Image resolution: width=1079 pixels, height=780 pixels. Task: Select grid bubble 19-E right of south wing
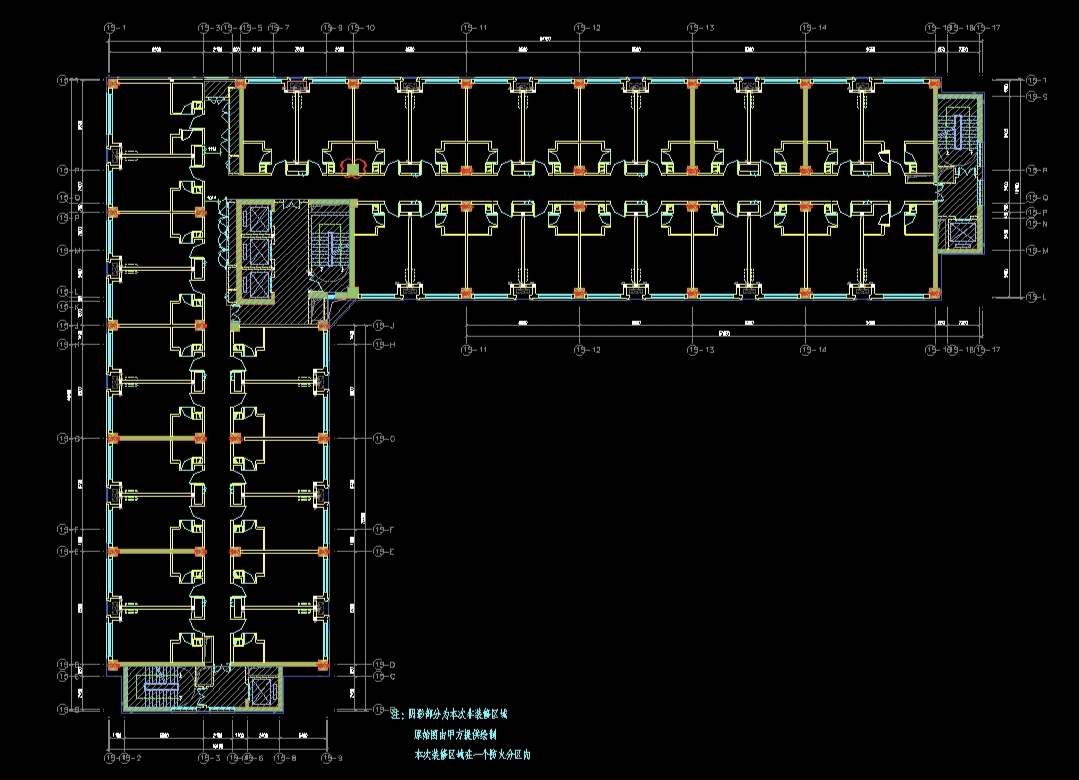click(378, 551)
